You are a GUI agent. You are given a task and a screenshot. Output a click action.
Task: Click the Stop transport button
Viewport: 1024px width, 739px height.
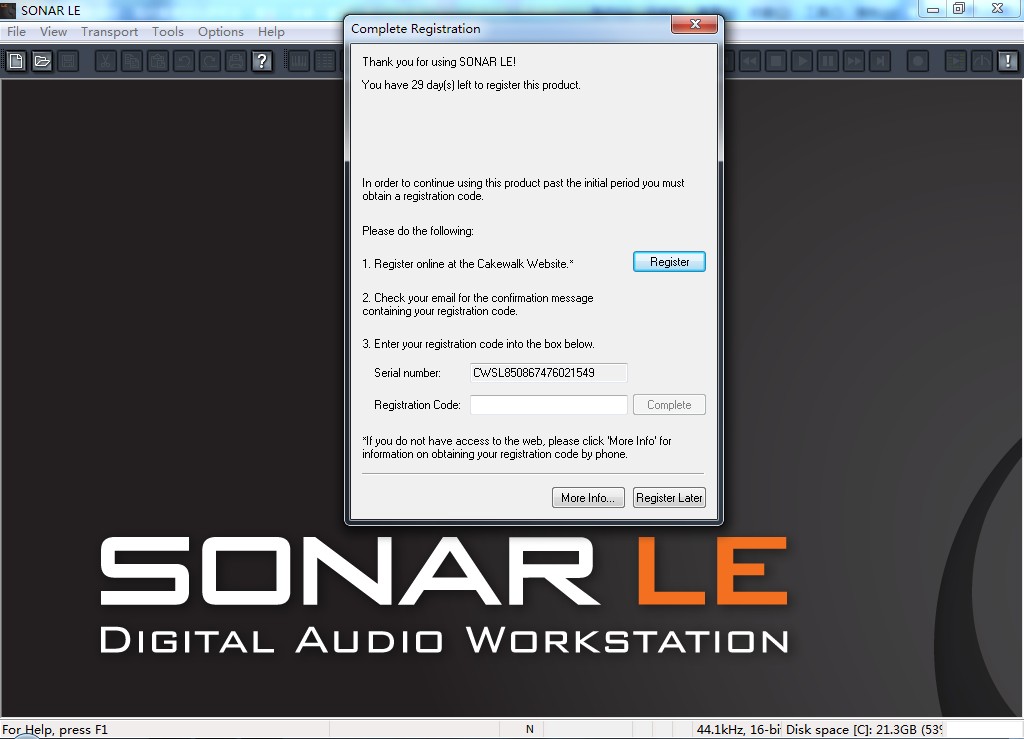tap(776, 61)
